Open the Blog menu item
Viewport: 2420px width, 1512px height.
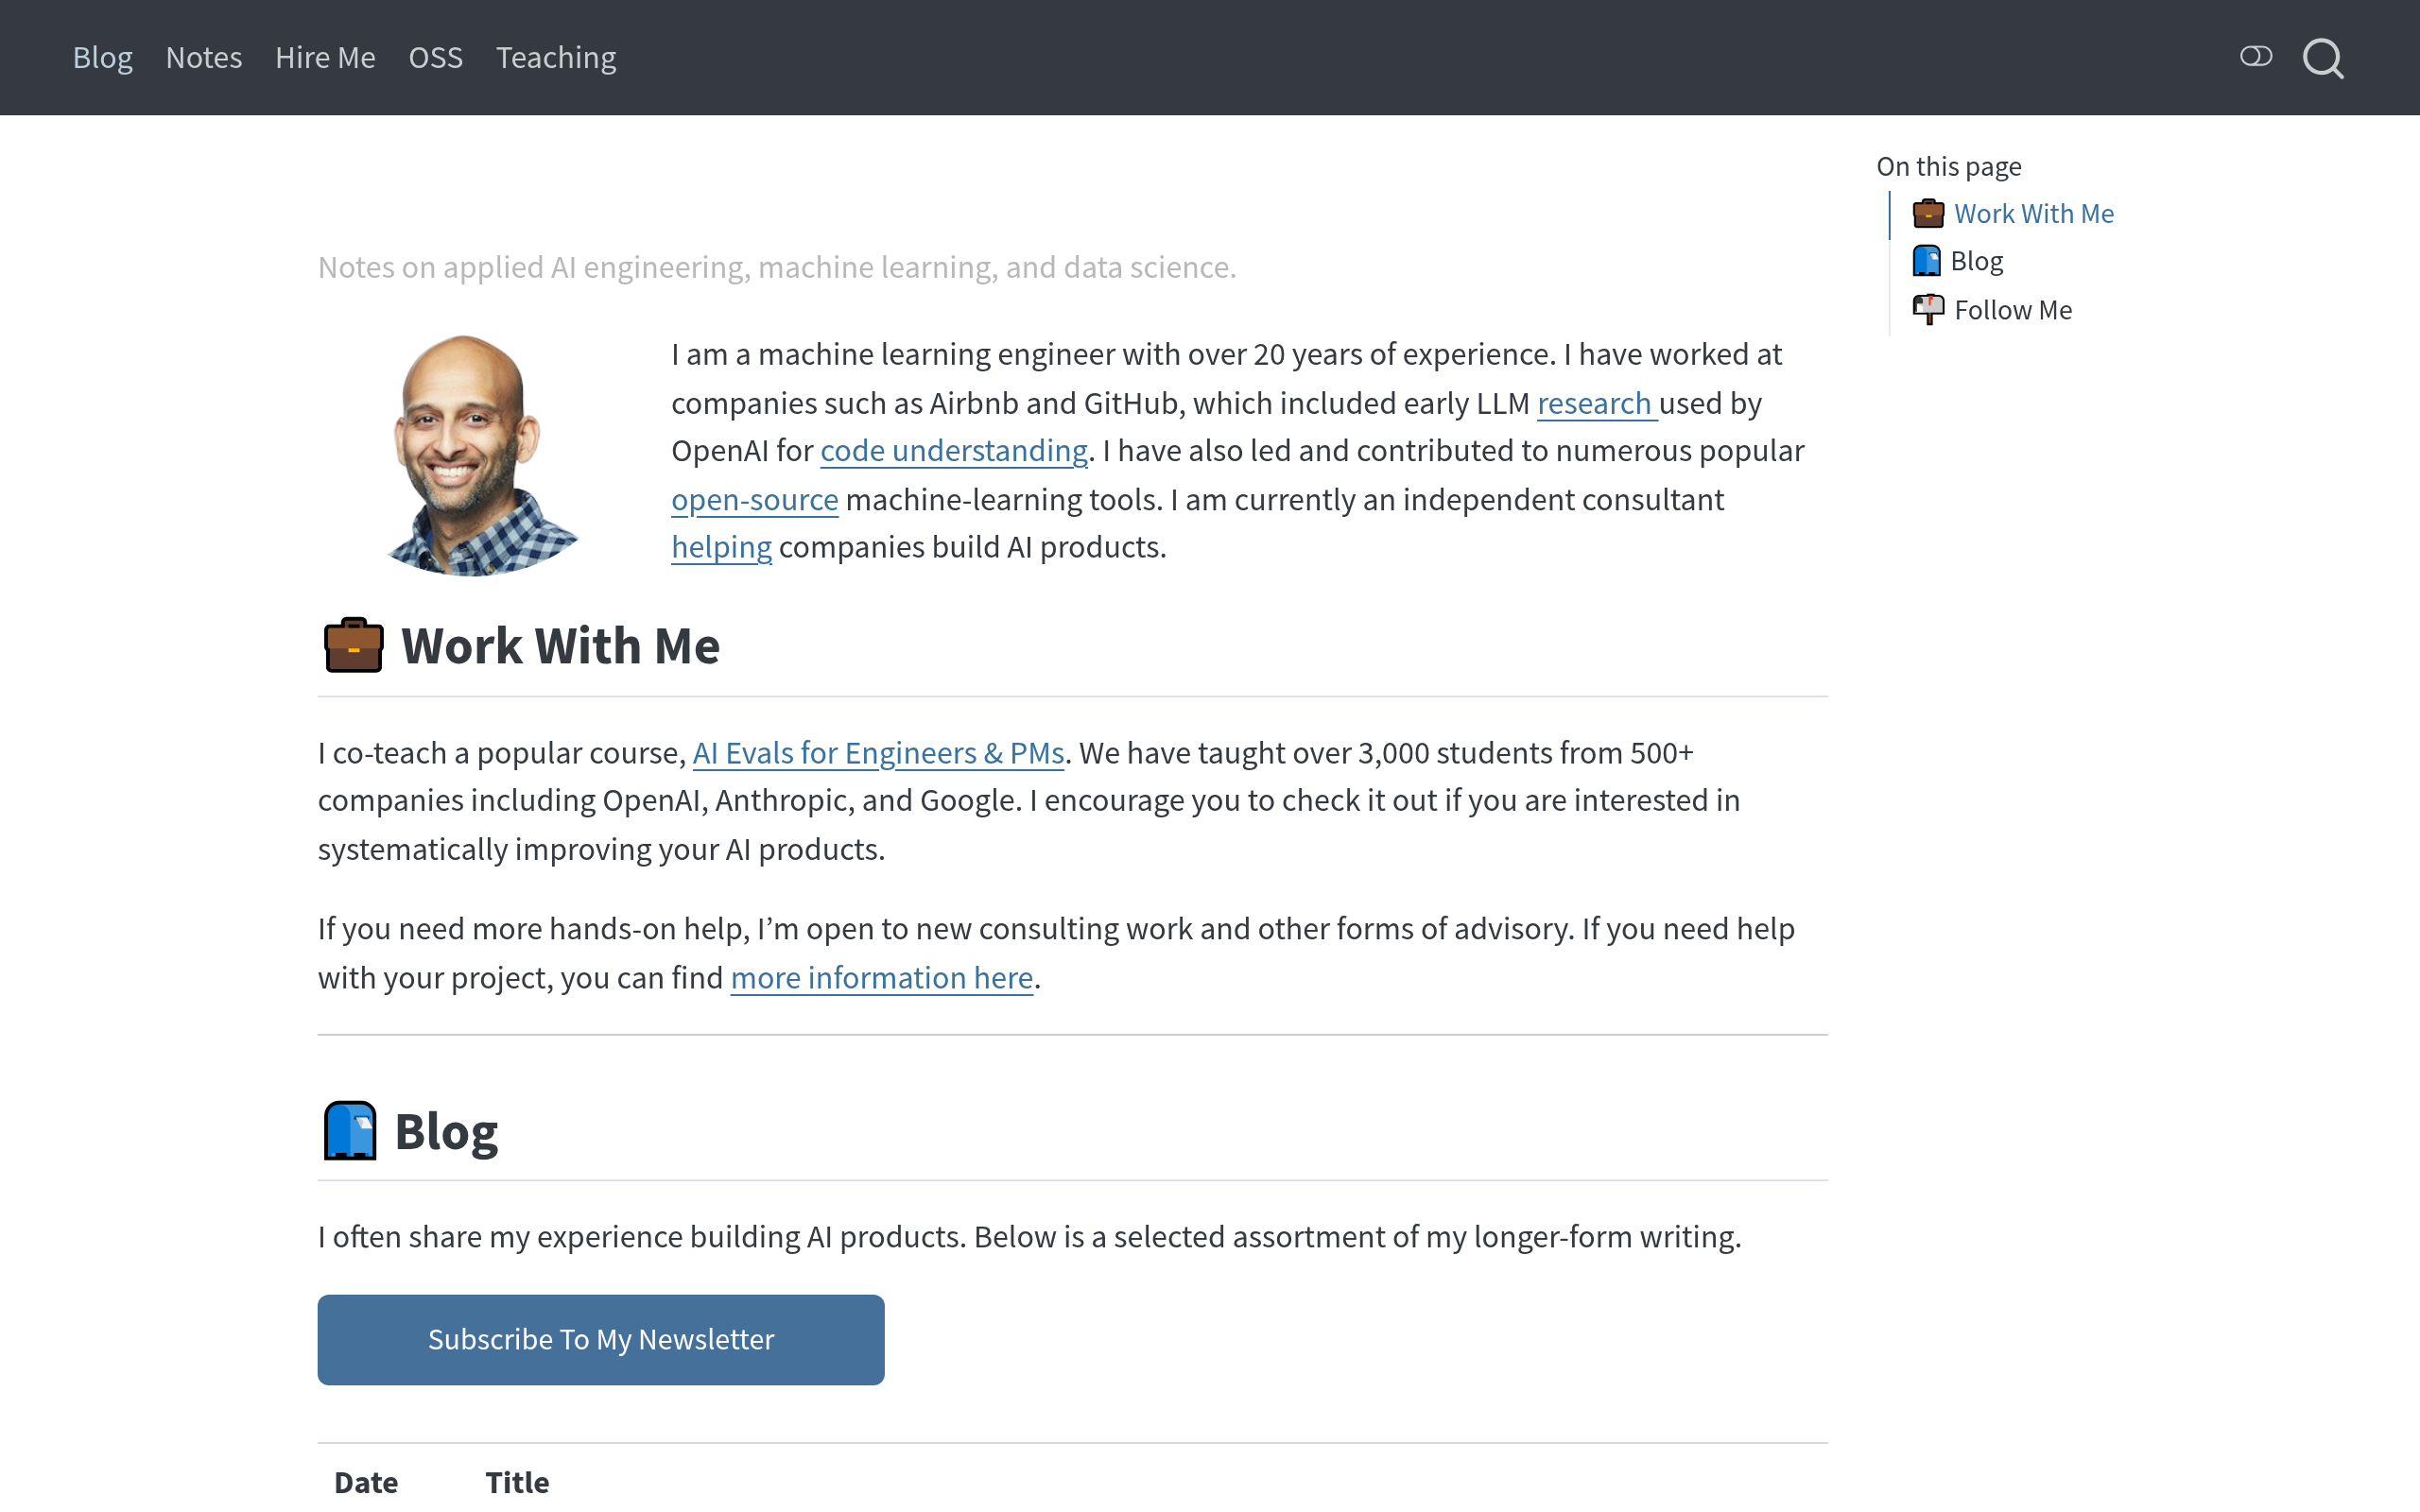click(102, 58)
